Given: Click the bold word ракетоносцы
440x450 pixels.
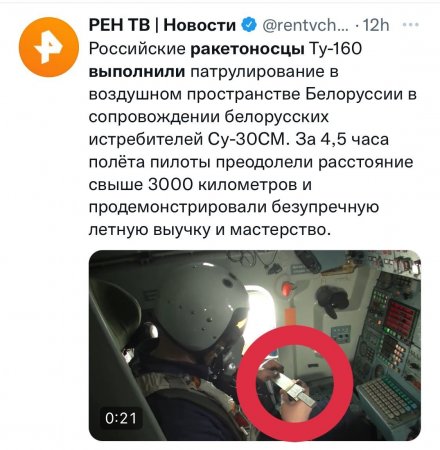Looking at the screenshot, I should (247, 49).
